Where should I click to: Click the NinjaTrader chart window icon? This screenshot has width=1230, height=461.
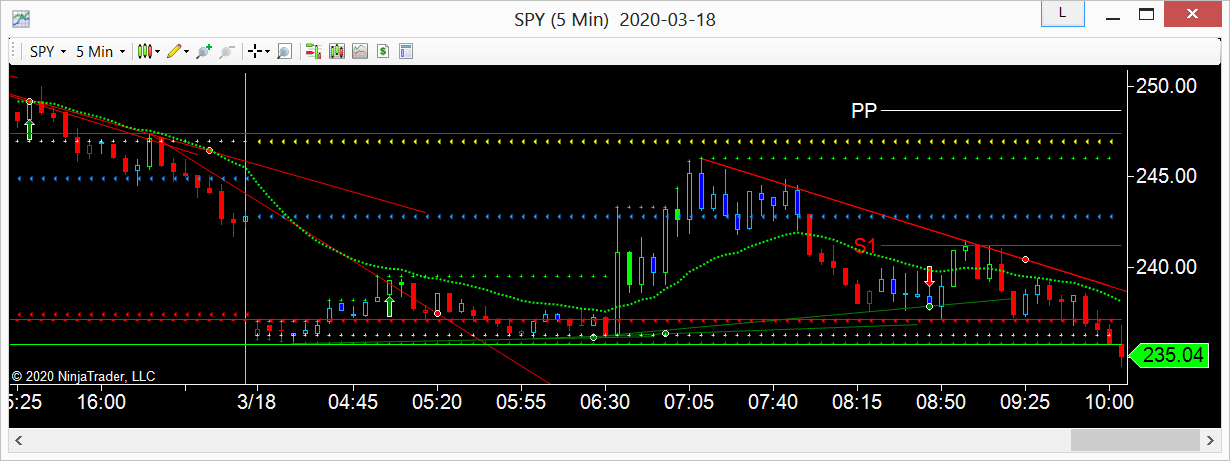(x=20, y=19)
